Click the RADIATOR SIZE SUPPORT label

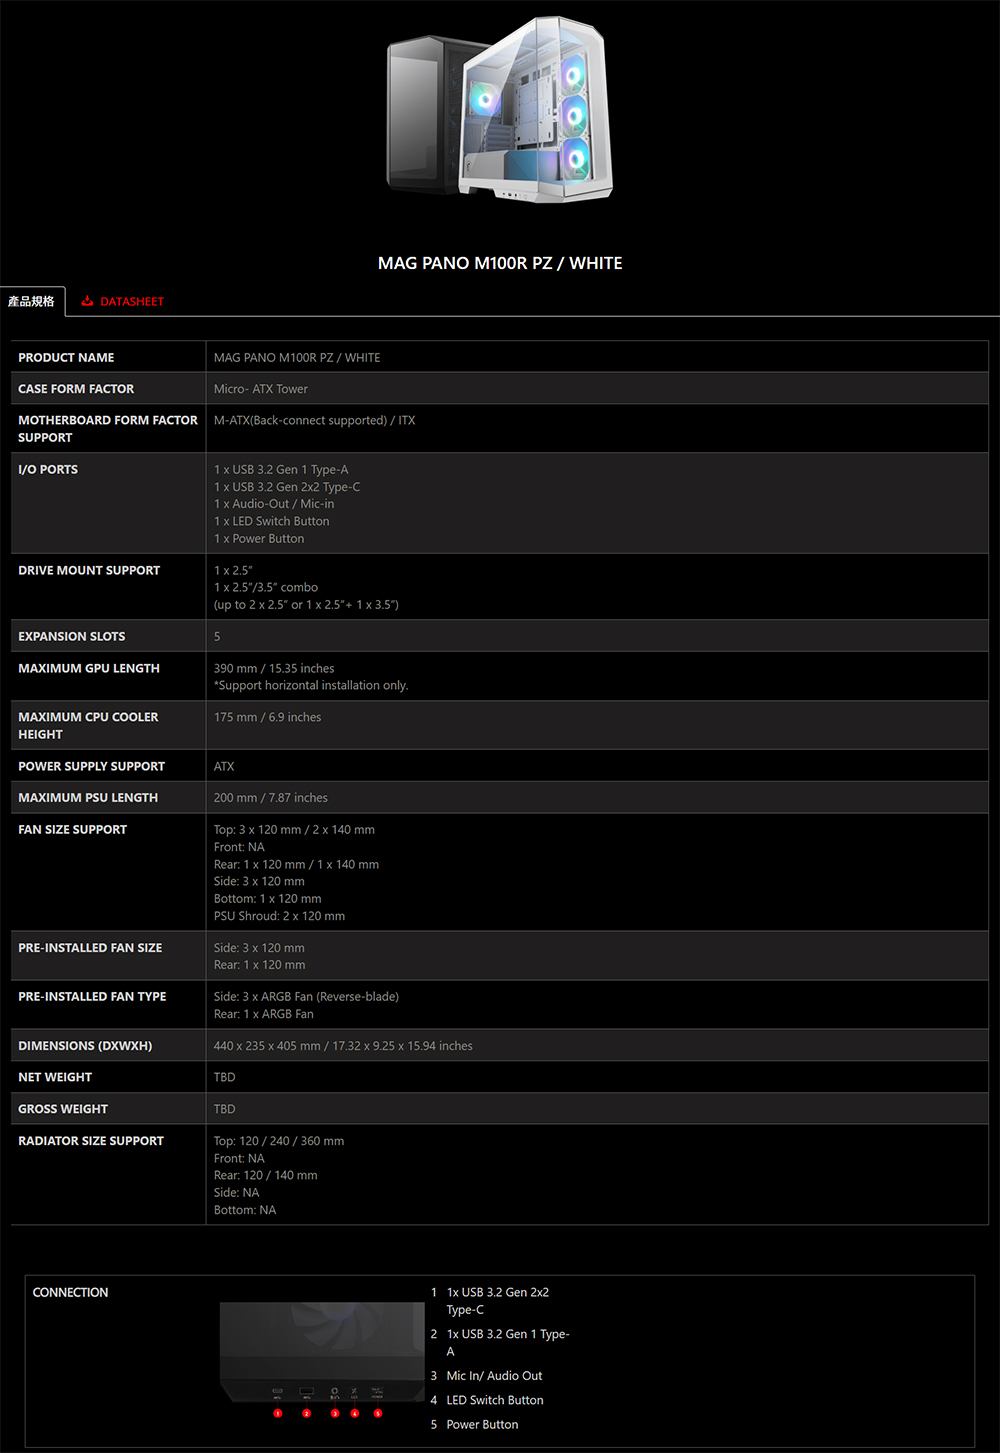pos(91,1141)
